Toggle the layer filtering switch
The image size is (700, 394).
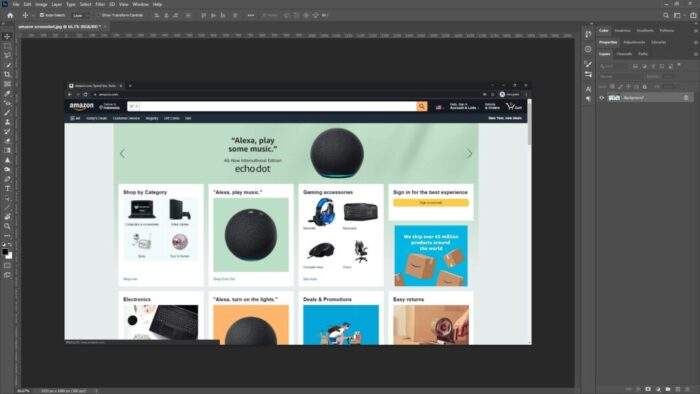679,65
